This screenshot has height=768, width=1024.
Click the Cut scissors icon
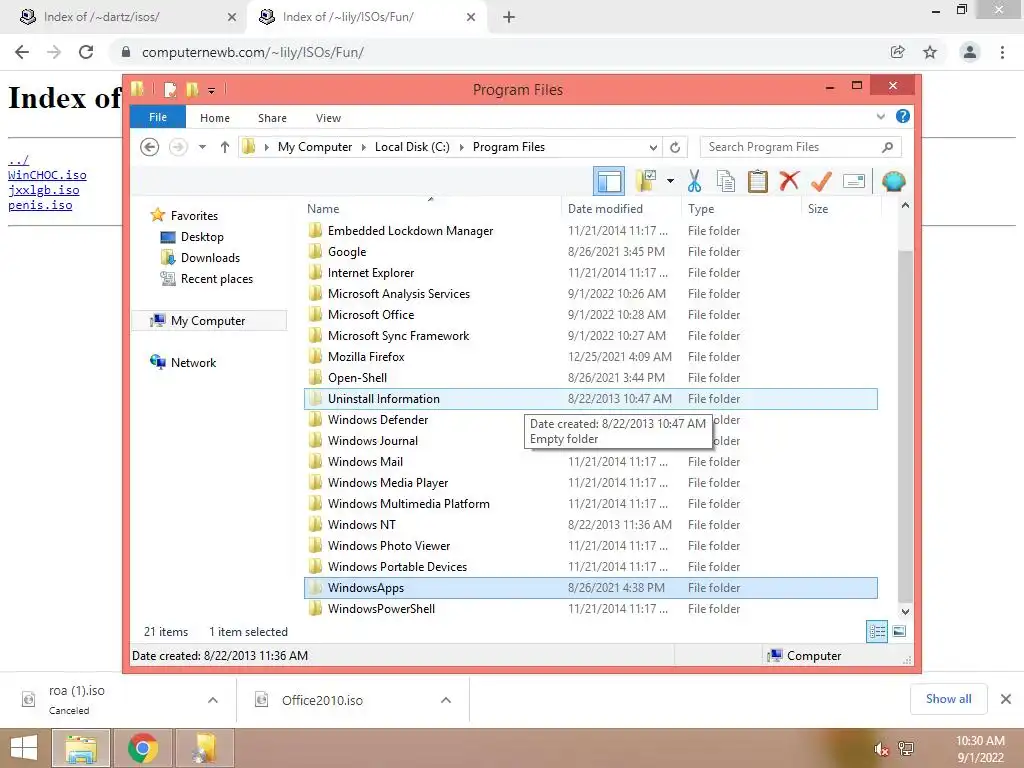pyautogui.click(x=694, y=181)
